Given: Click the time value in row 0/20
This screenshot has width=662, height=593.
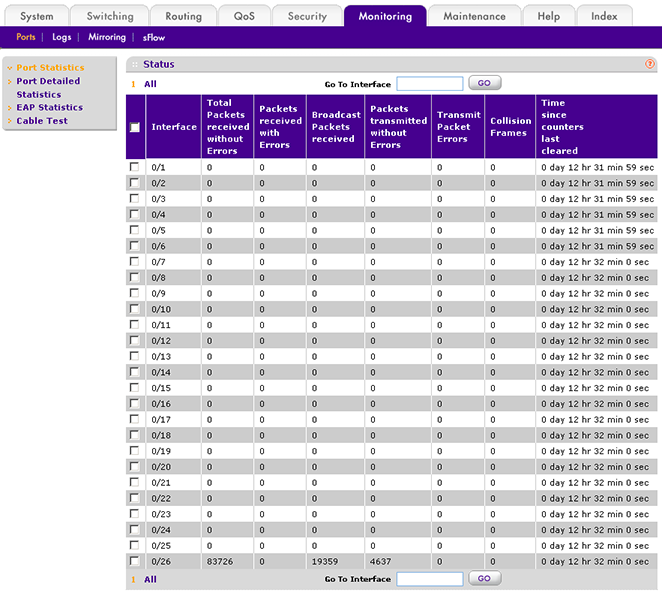Looking at the screenshot, I should [594, 467].
